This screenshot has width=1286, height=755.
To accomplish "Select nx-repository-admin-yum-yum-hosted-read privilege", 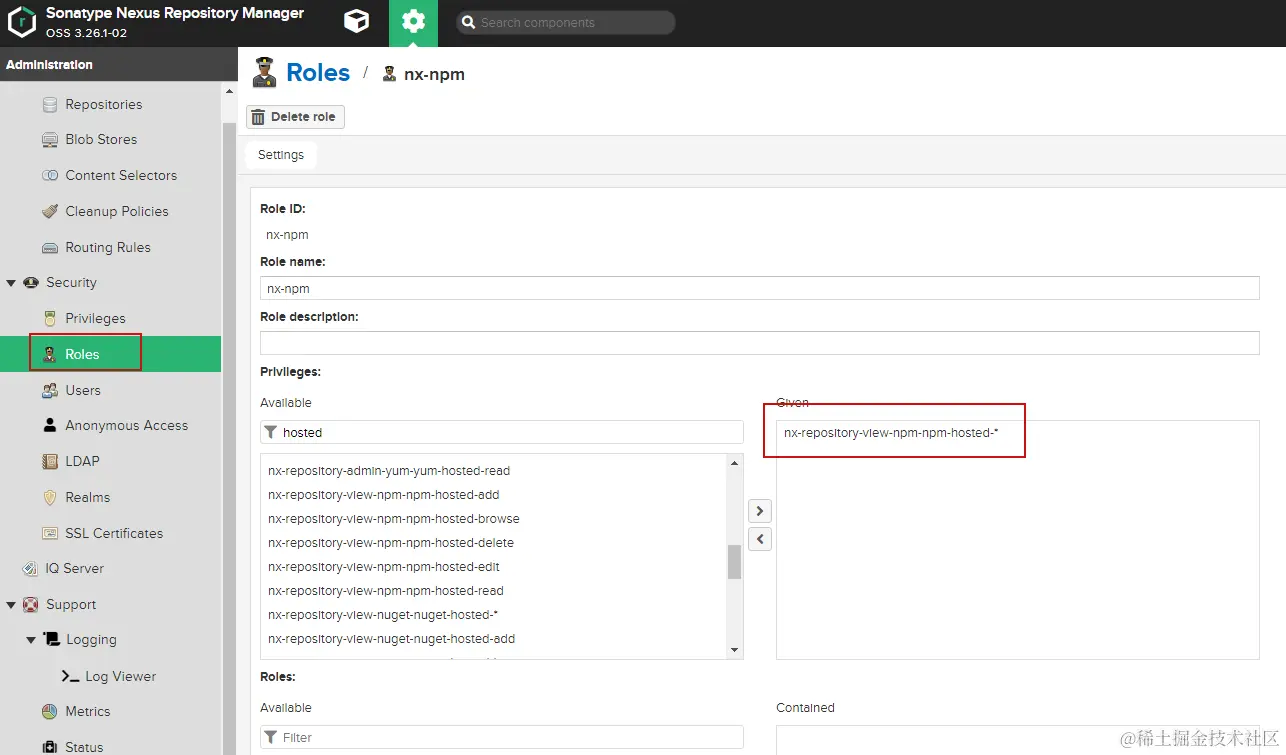I will coord(493,471).
